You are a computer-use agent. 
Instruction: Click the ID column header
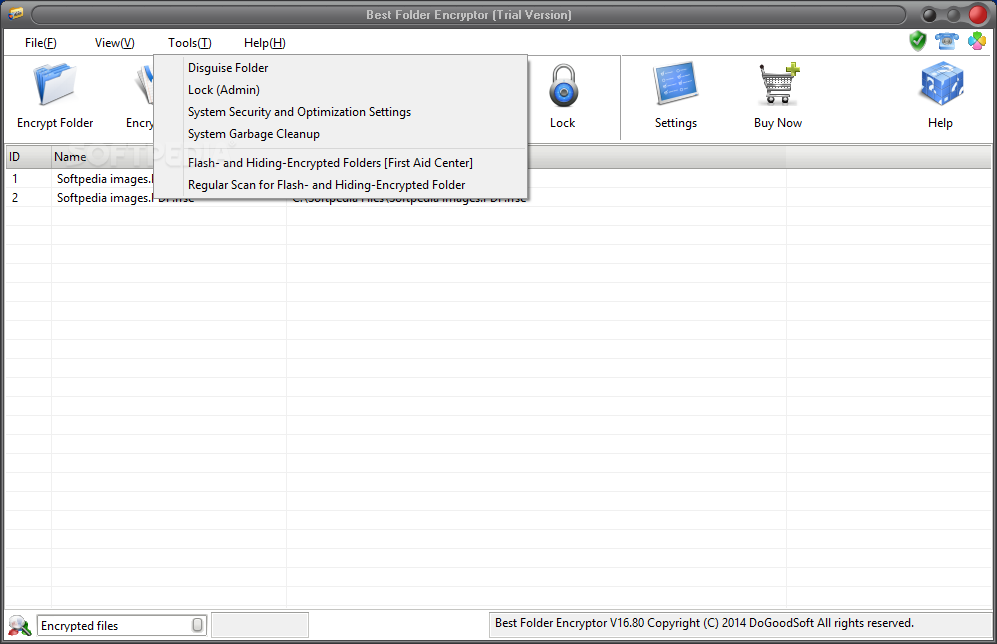pos(28,157)
